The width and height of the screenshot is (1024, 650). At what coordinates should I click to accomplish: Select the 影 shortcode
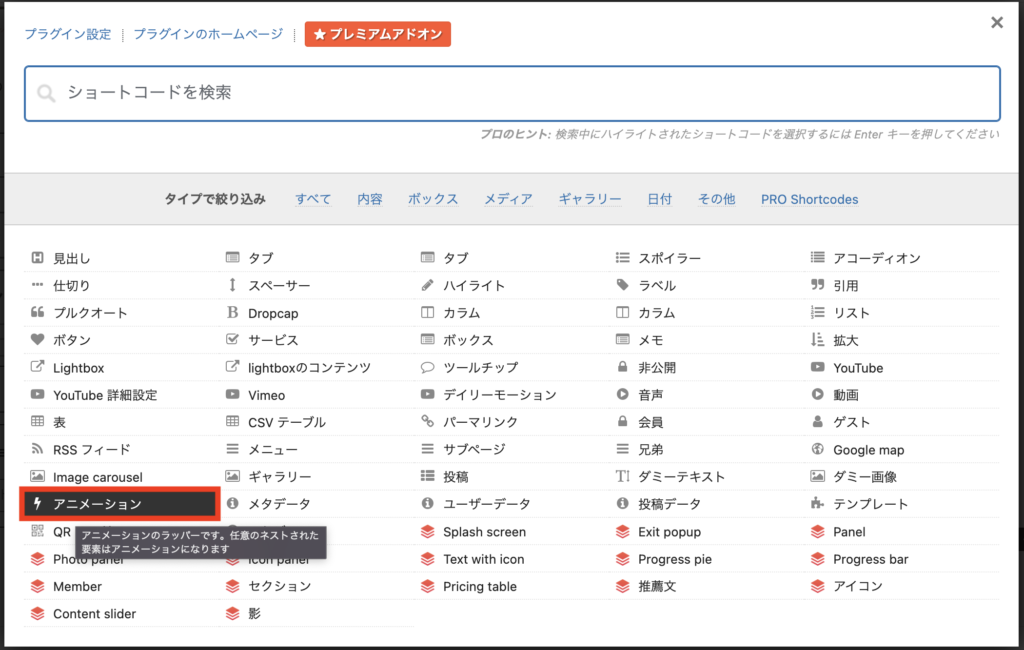[250, 613]
